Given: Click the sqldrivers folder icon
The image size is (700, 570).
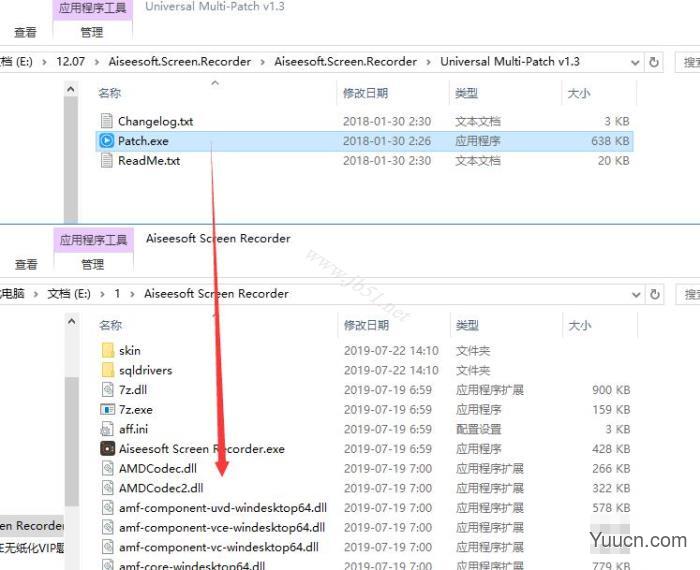Looking at the screenshot, I should click(x=108, y=370).
